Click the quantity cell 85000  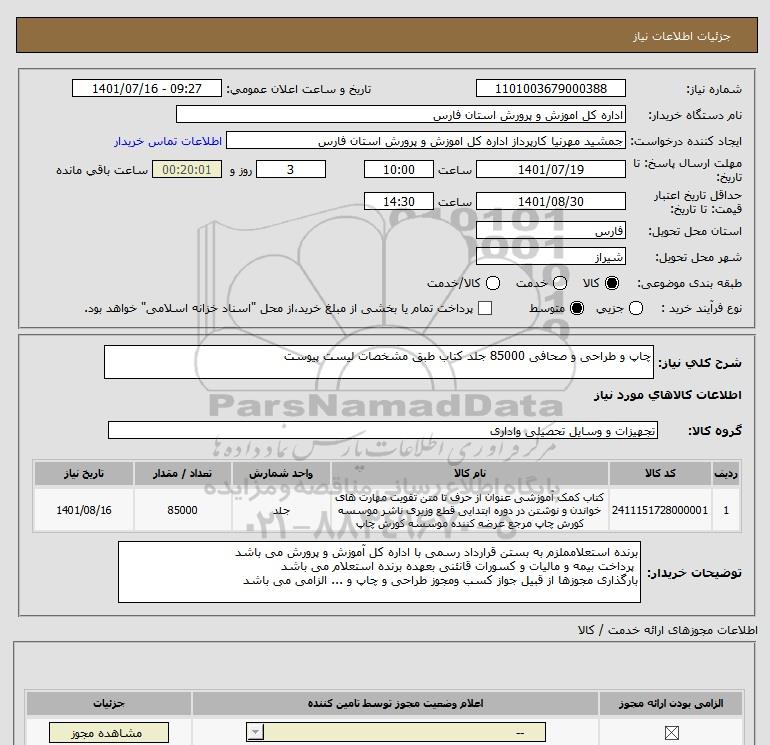tap(182, 510)
